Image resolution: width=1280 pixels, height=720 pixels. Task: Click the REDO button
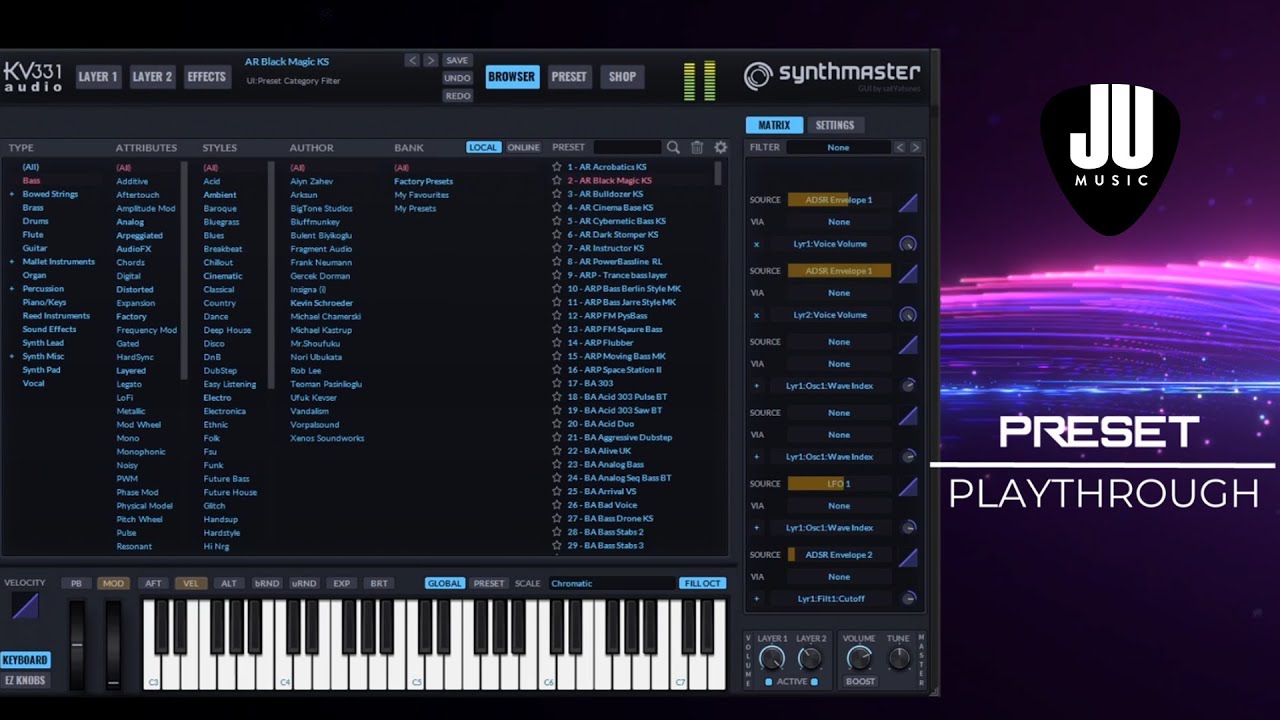tap(457, 96)
